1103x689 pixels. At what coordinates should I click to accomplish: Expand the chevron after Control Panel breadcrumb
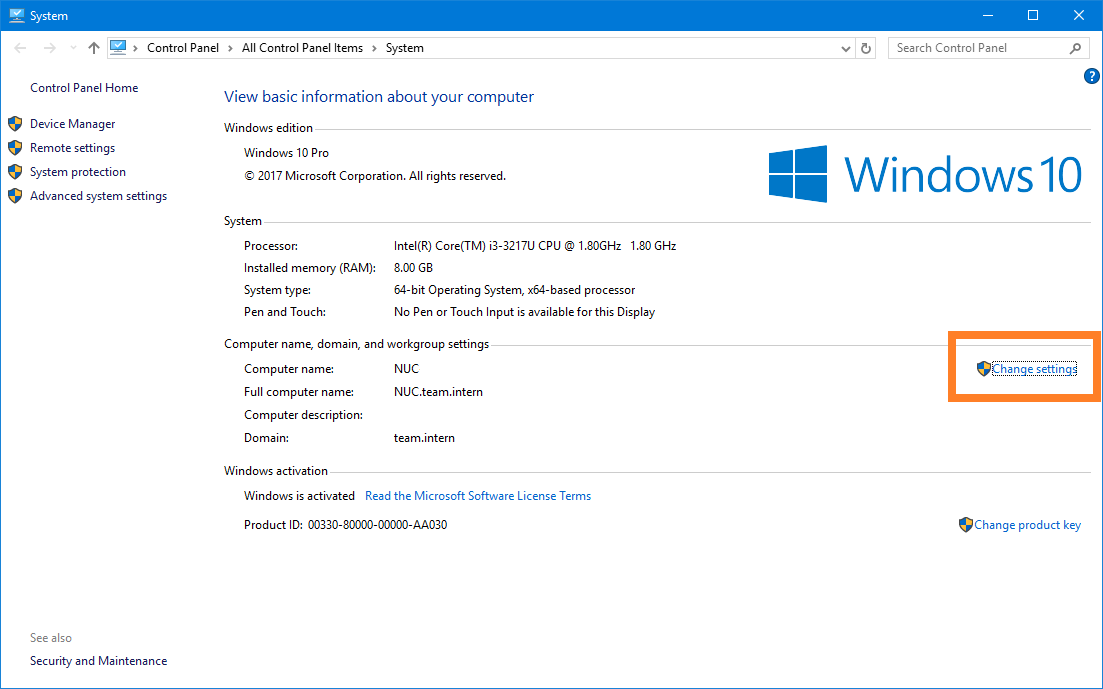(x=230, y=48)
